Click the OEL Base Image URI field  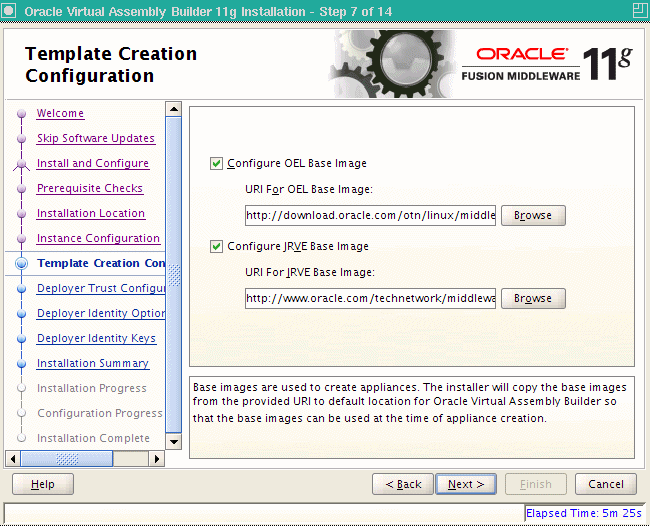370,216
